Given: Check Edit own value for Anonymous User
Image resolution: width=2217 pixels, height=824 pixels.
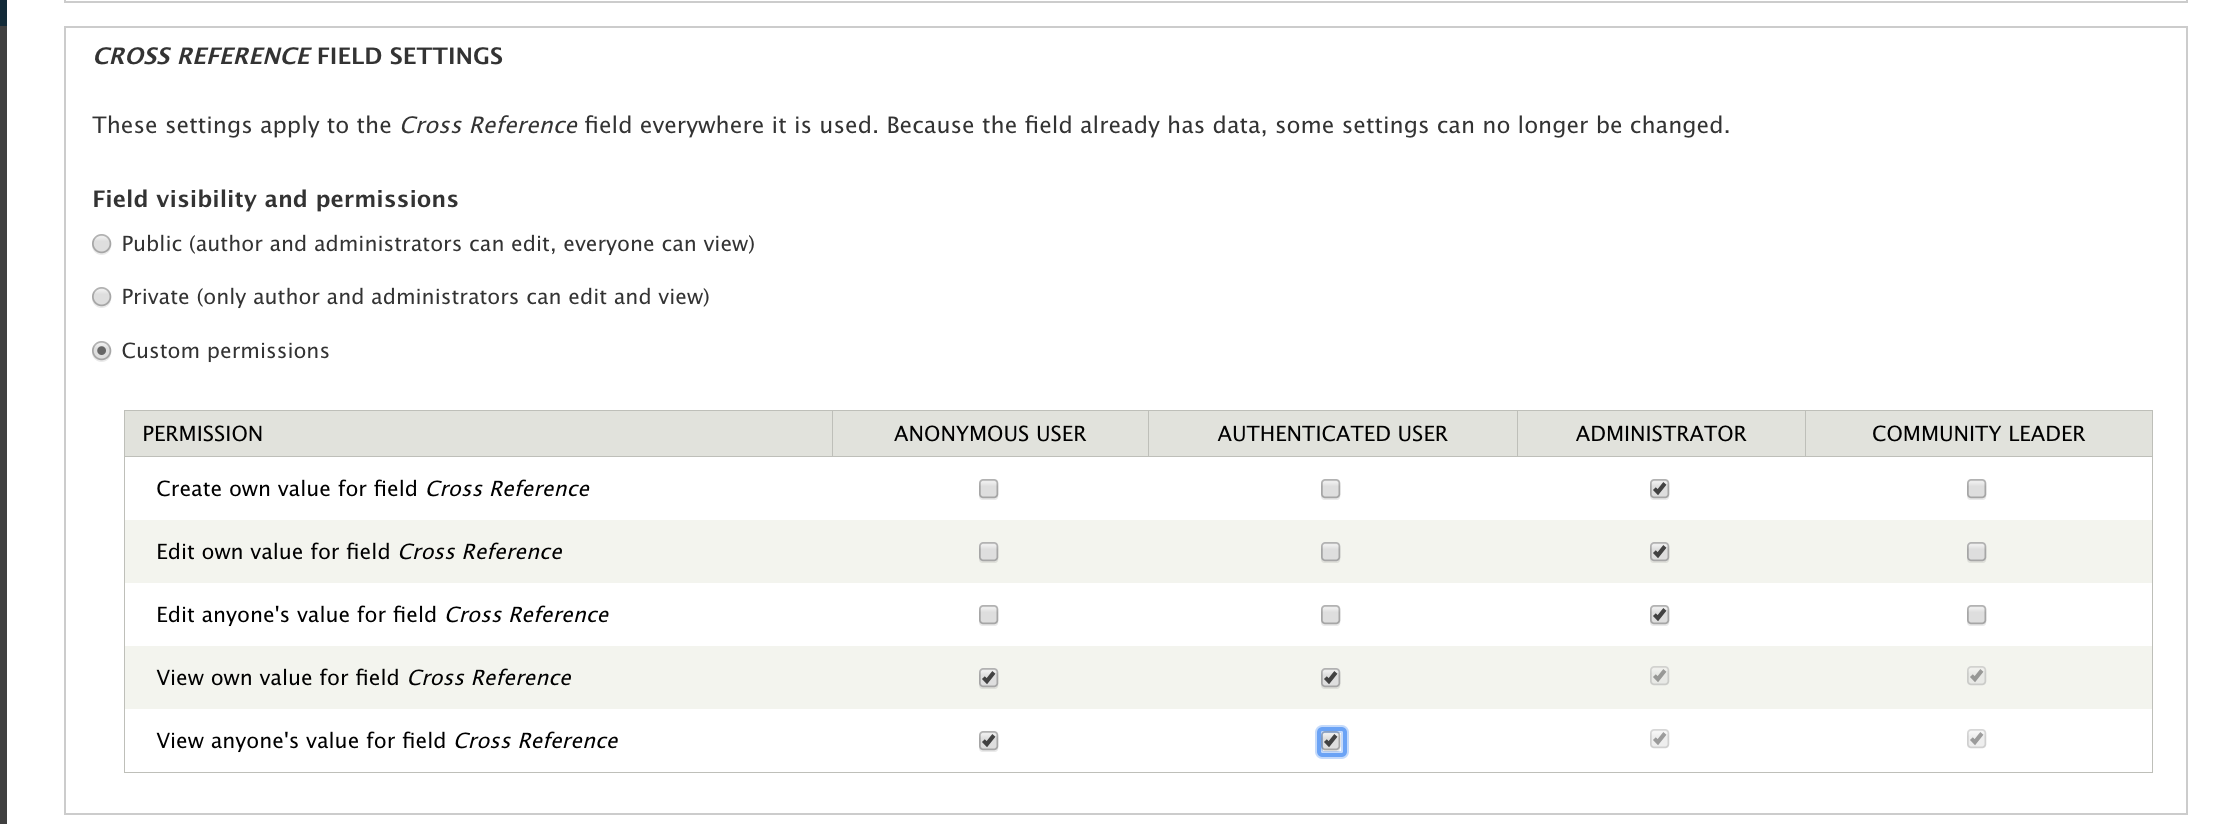Looking at the screenshot, I should (x=988, y=552).
